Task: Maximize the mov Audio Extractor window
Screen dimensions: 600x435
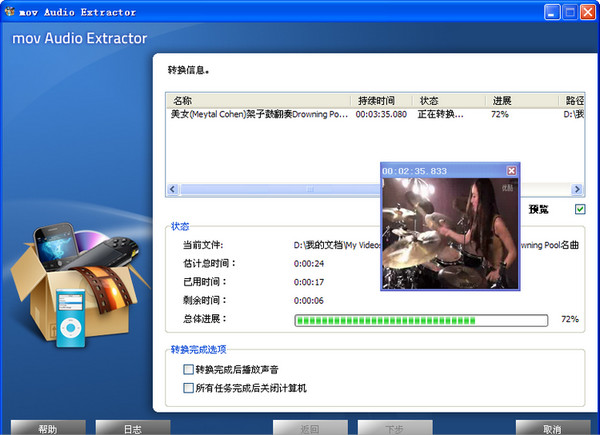Action: (x=569, y=12)
